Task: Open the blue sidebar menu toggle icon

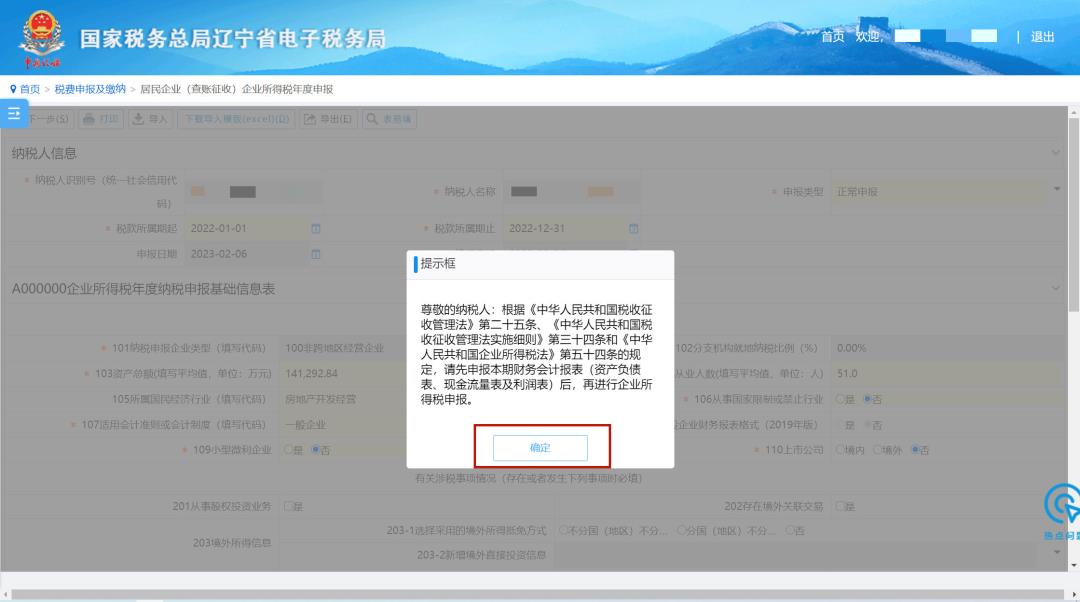Action: tap(14, 114)
